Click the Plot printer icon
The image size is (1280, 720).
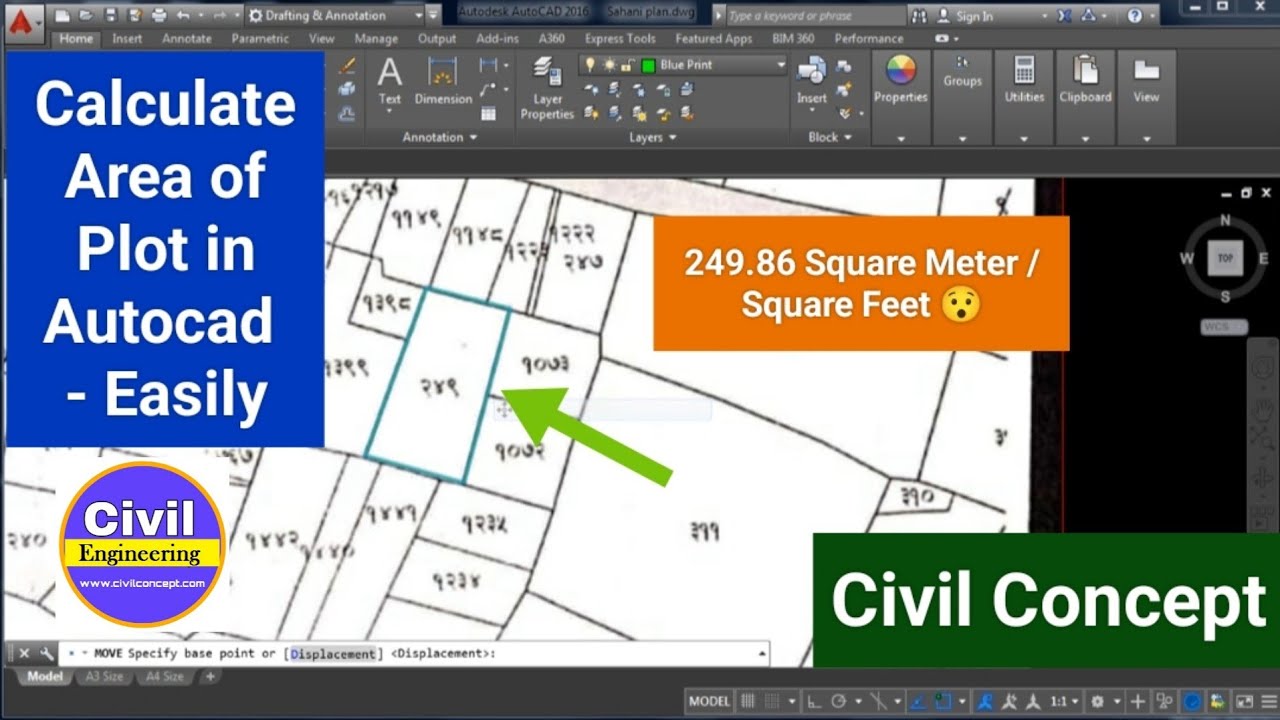coord(159,16)
